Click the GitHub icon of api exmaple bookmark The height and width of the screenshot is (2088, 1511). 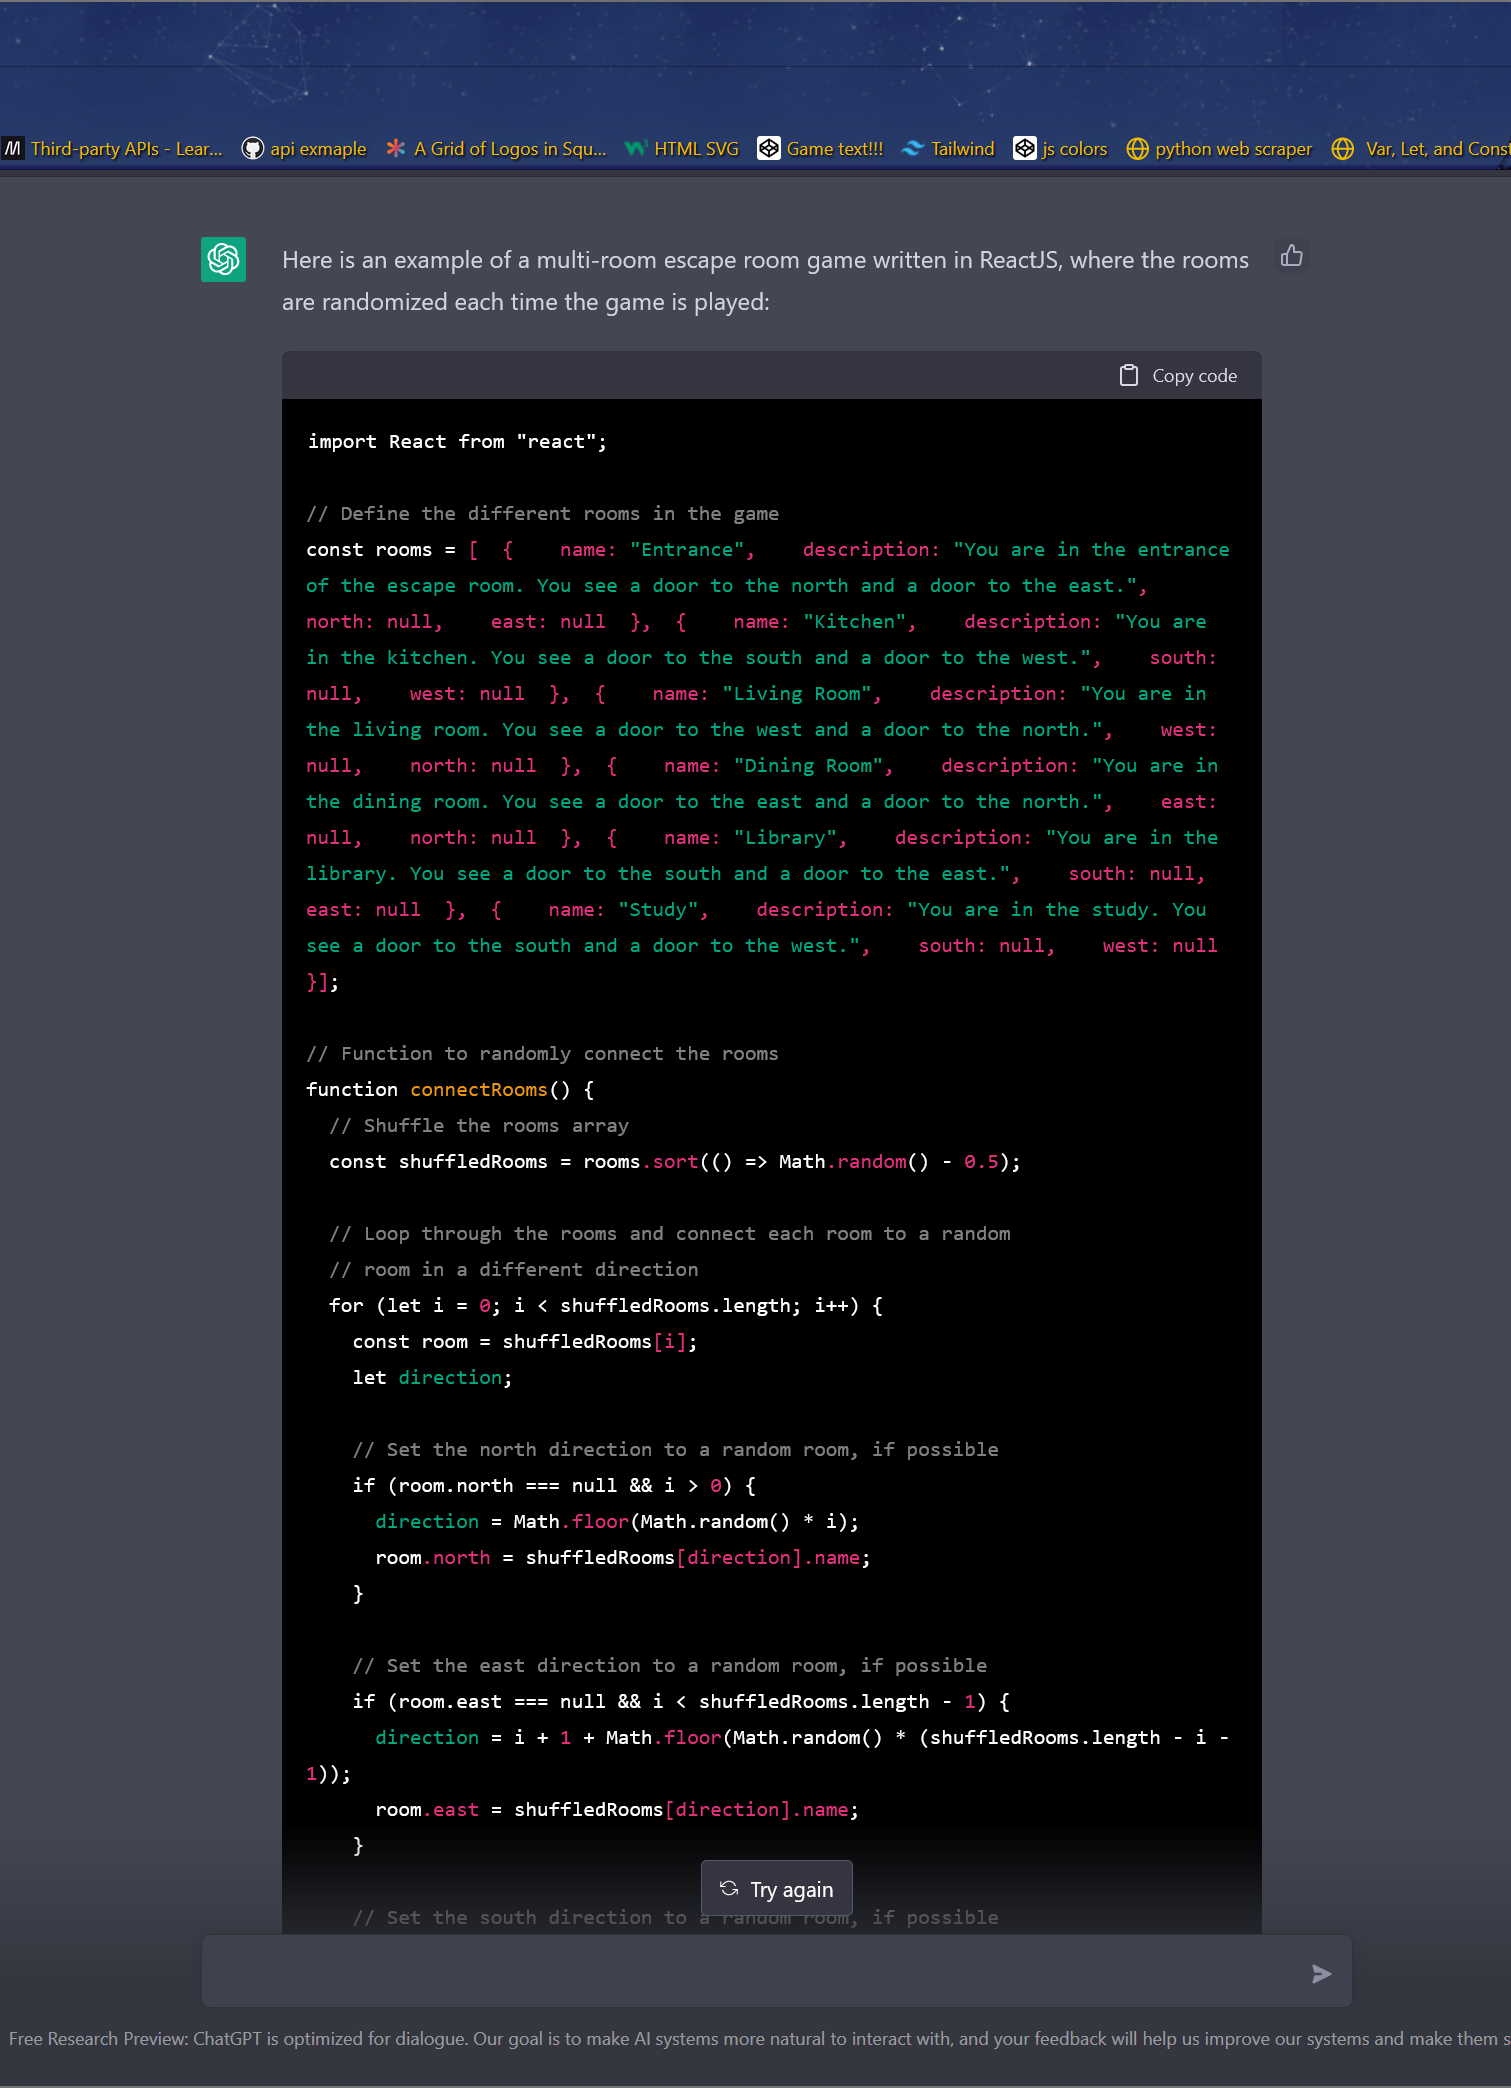(x=253, y=149)
